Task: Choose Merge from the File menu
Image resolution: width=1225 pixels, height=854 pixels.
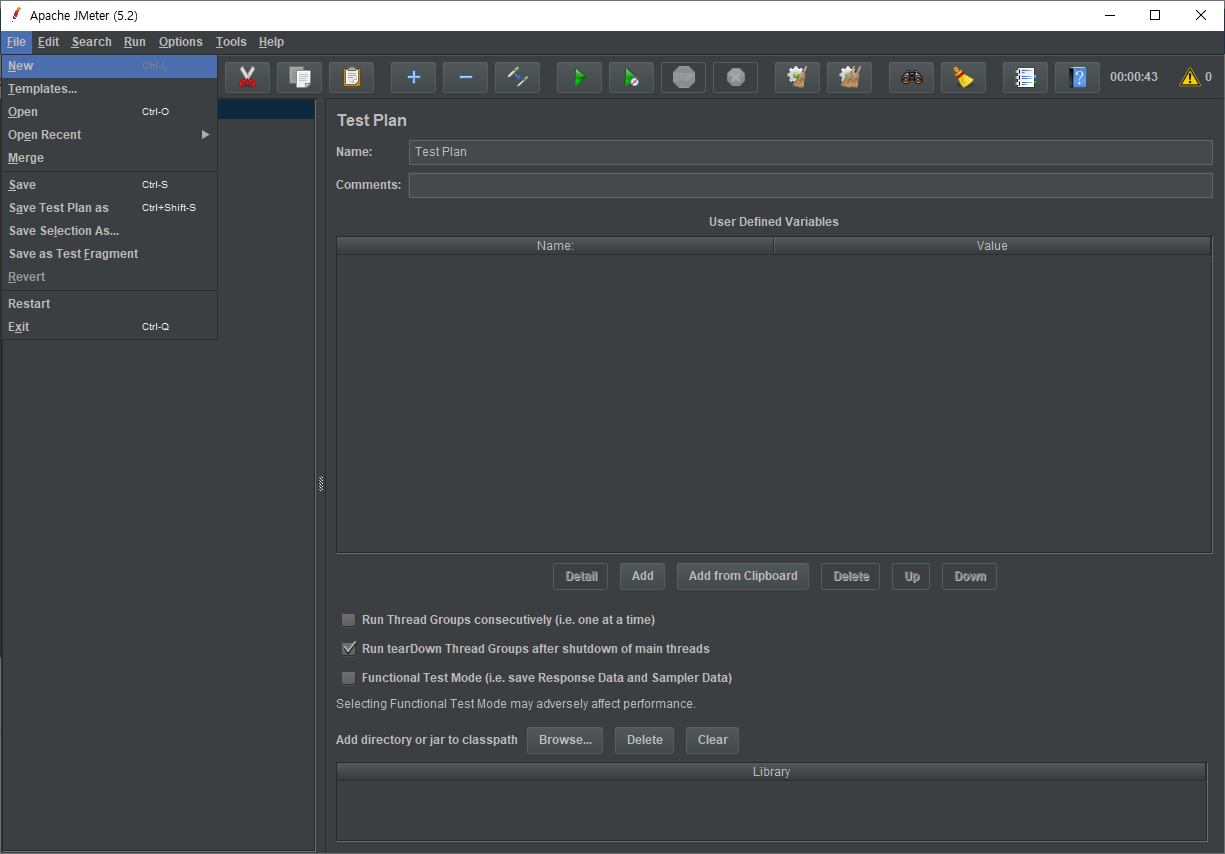Action: click(109, 158)
